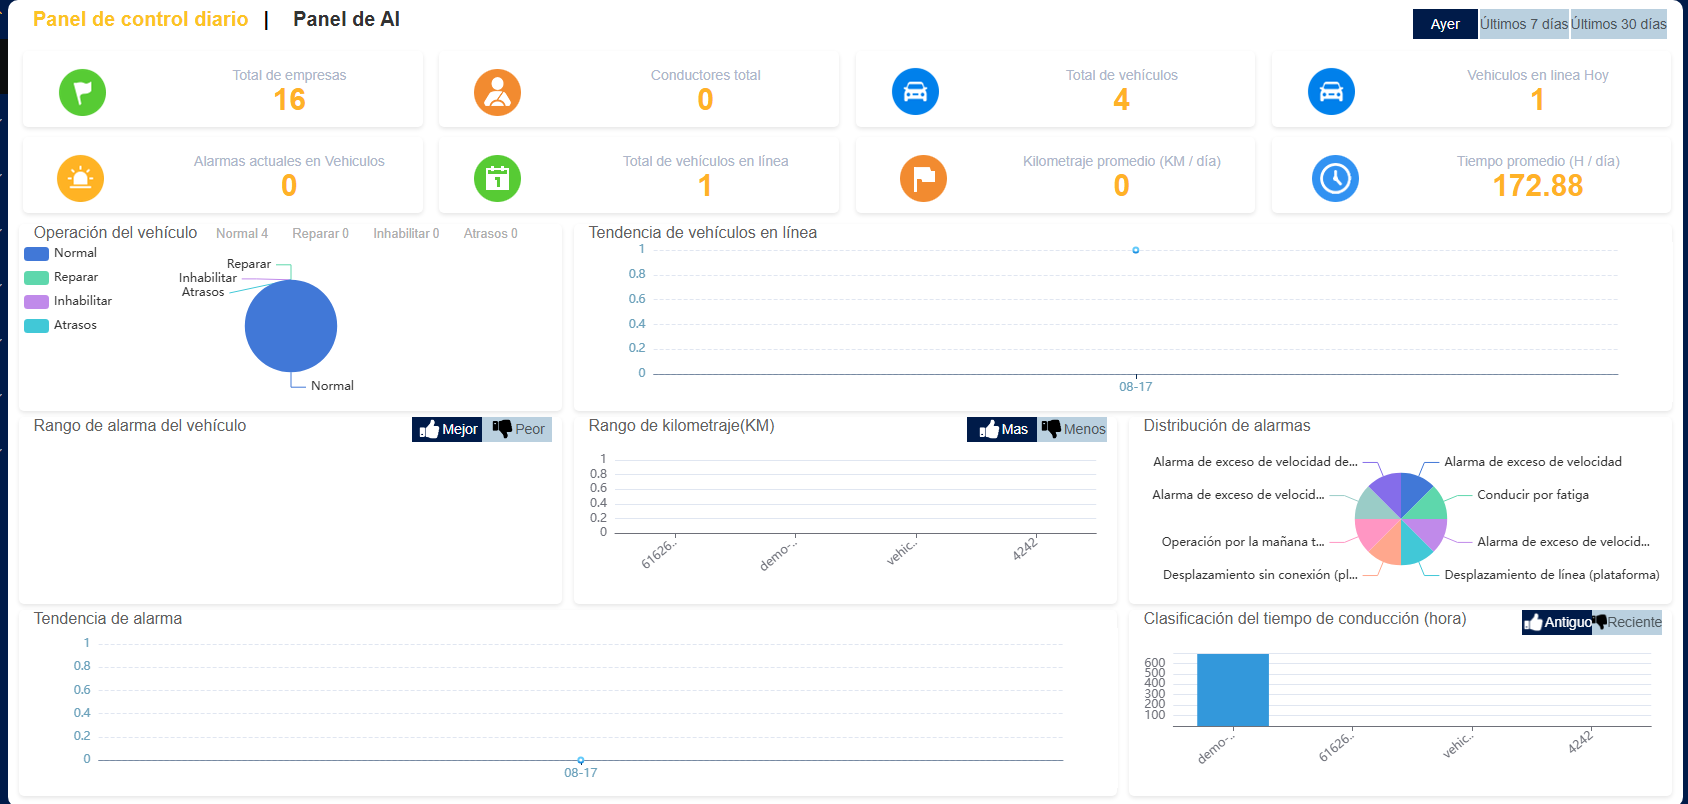Image resolution: width=1688 pixels, height=804 pixels.
Task: Show data for Últimos 30 días
Action: tap(1619, 24)
